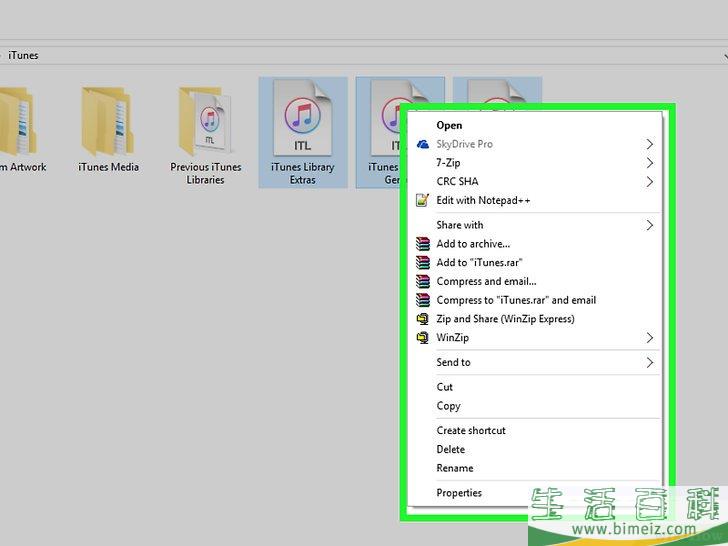Click the WinRAR icon beside Add to archive

(422, 244)
